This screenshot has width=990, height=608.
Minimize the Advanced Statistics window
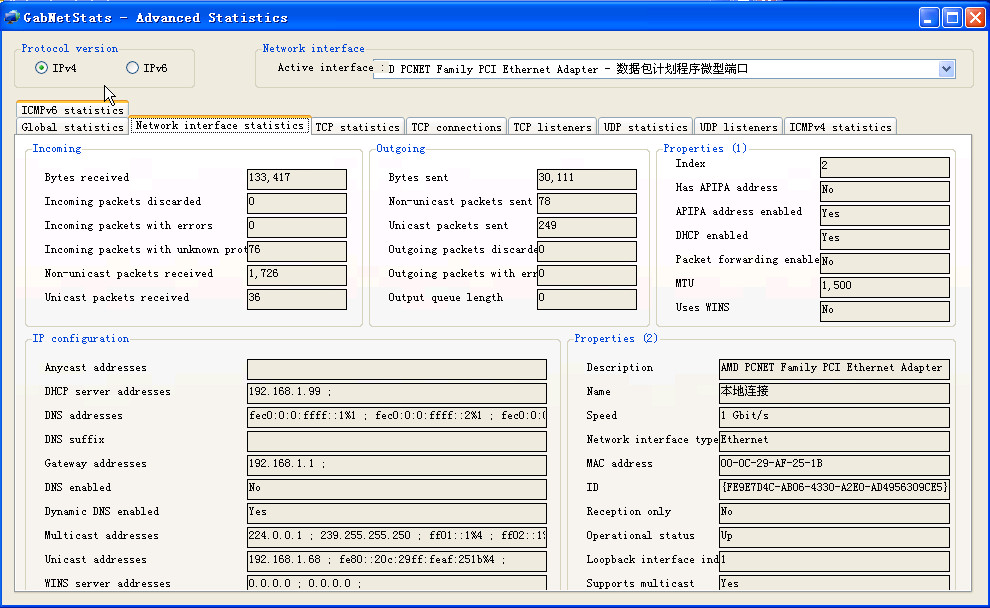[x=929, y=17]
